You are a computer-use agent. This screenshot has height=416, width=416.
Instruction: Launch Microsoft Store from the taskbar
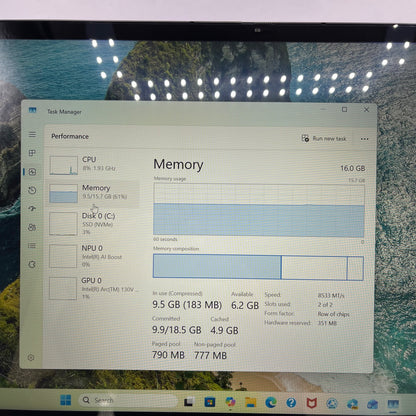(210, 402)
